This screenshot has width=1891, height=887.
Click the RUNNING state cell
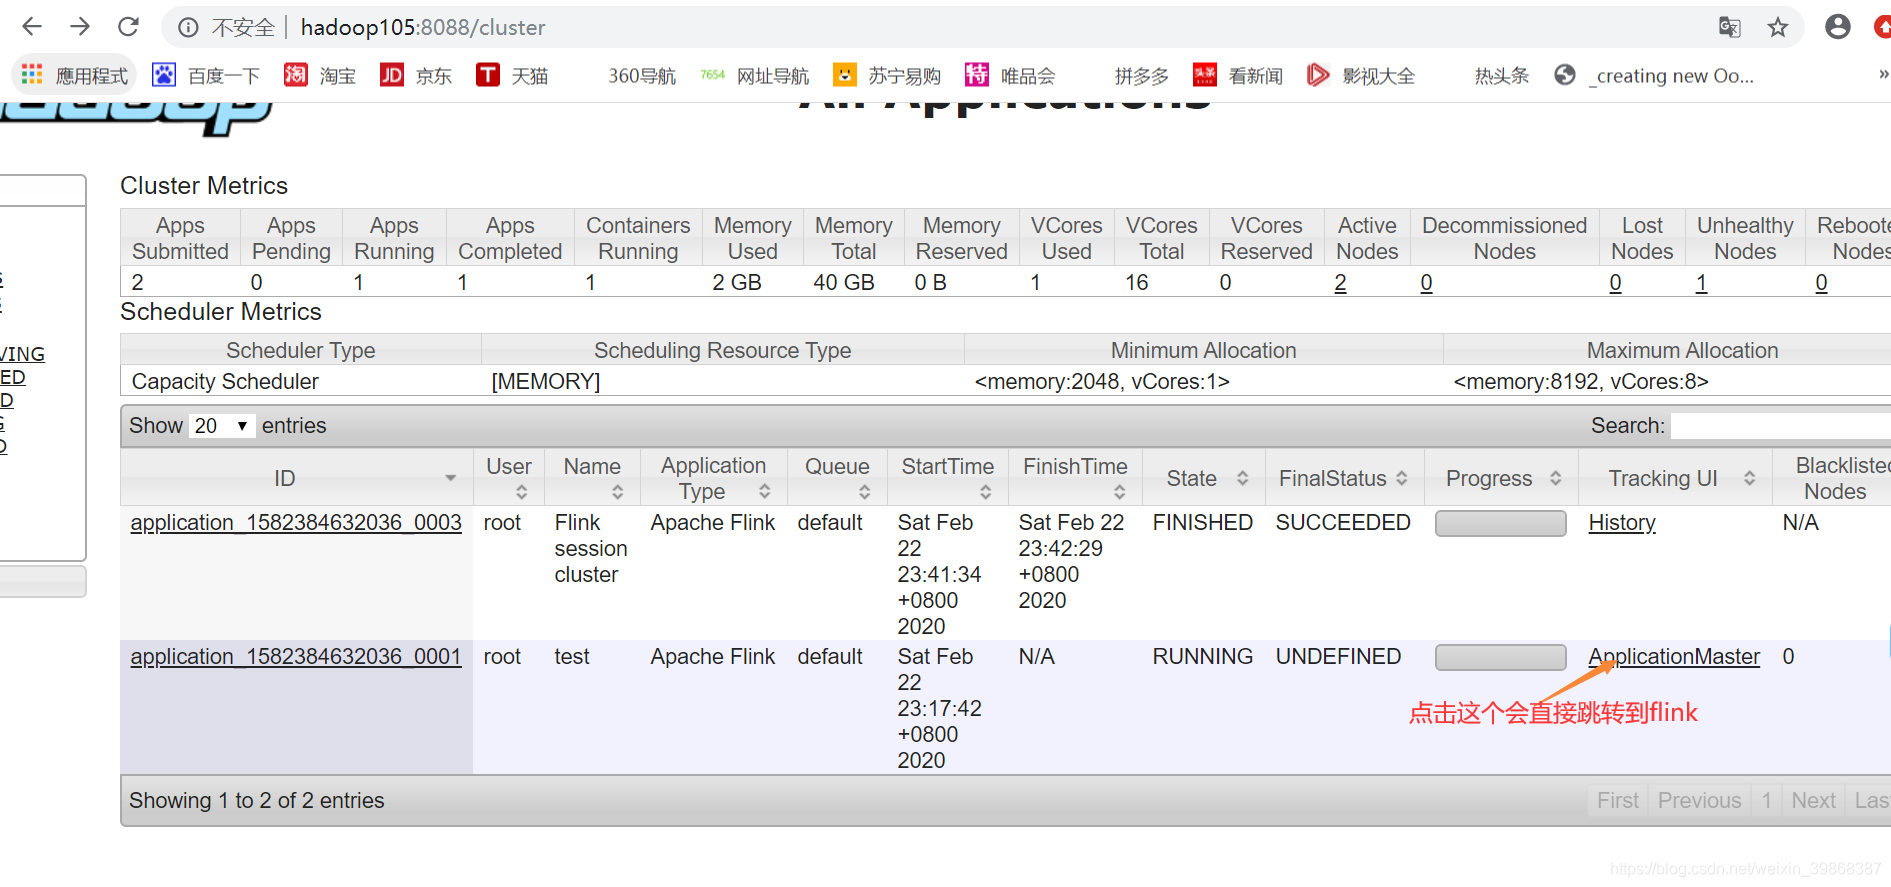(1202, 657)
